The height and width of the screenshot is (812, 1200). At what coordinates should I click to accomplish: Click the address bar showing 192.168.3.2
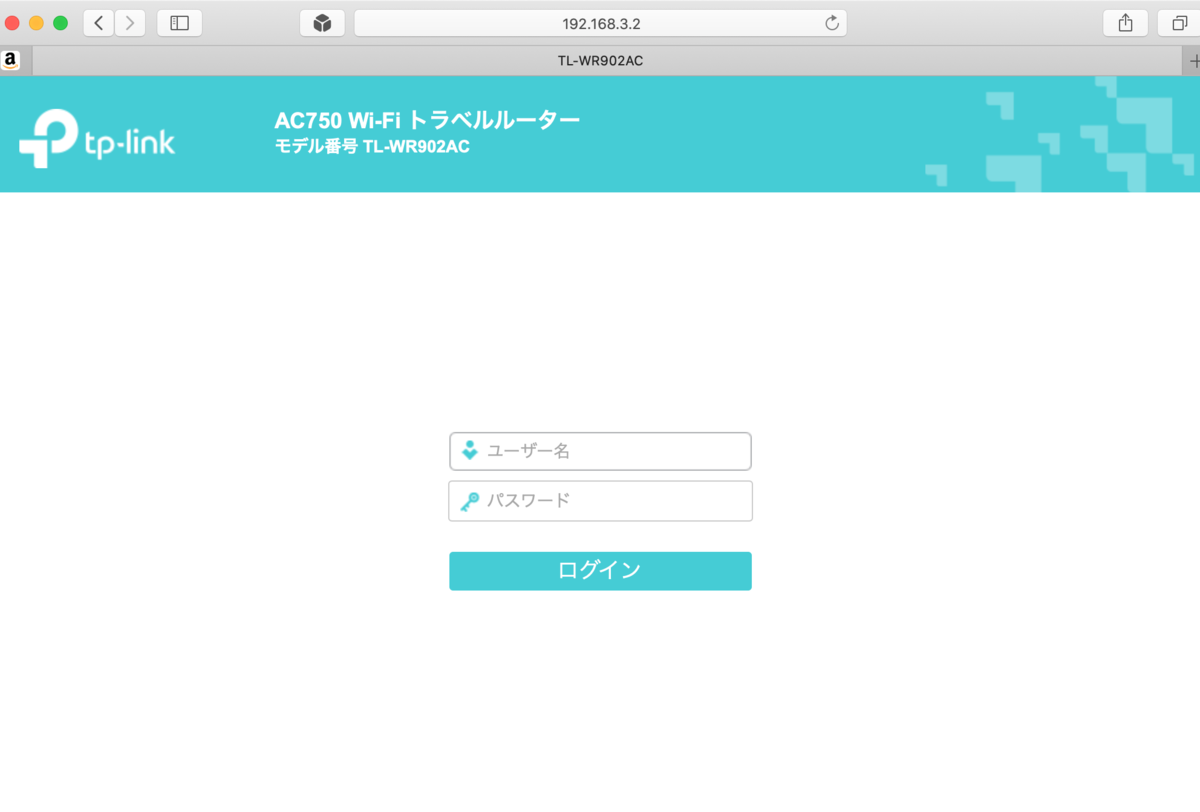pyautogui.click(x=600, y=22)
